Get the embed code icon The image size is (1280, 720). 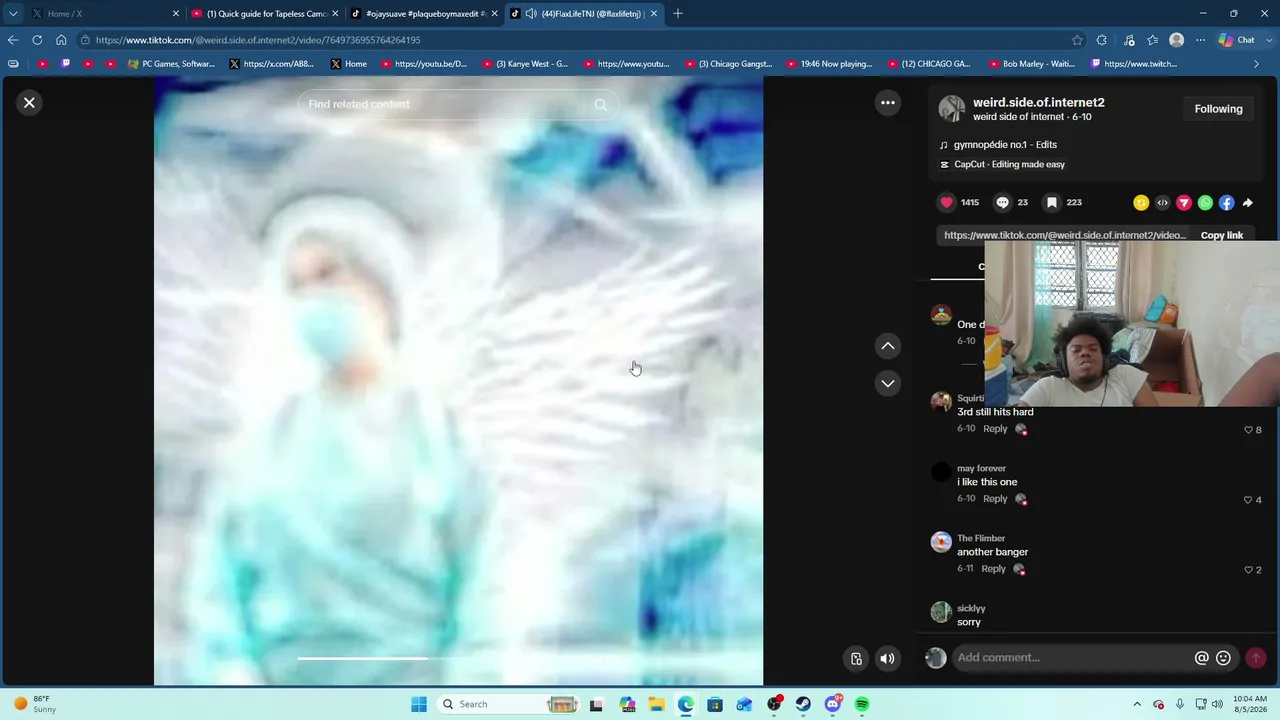coord(1162,203)
